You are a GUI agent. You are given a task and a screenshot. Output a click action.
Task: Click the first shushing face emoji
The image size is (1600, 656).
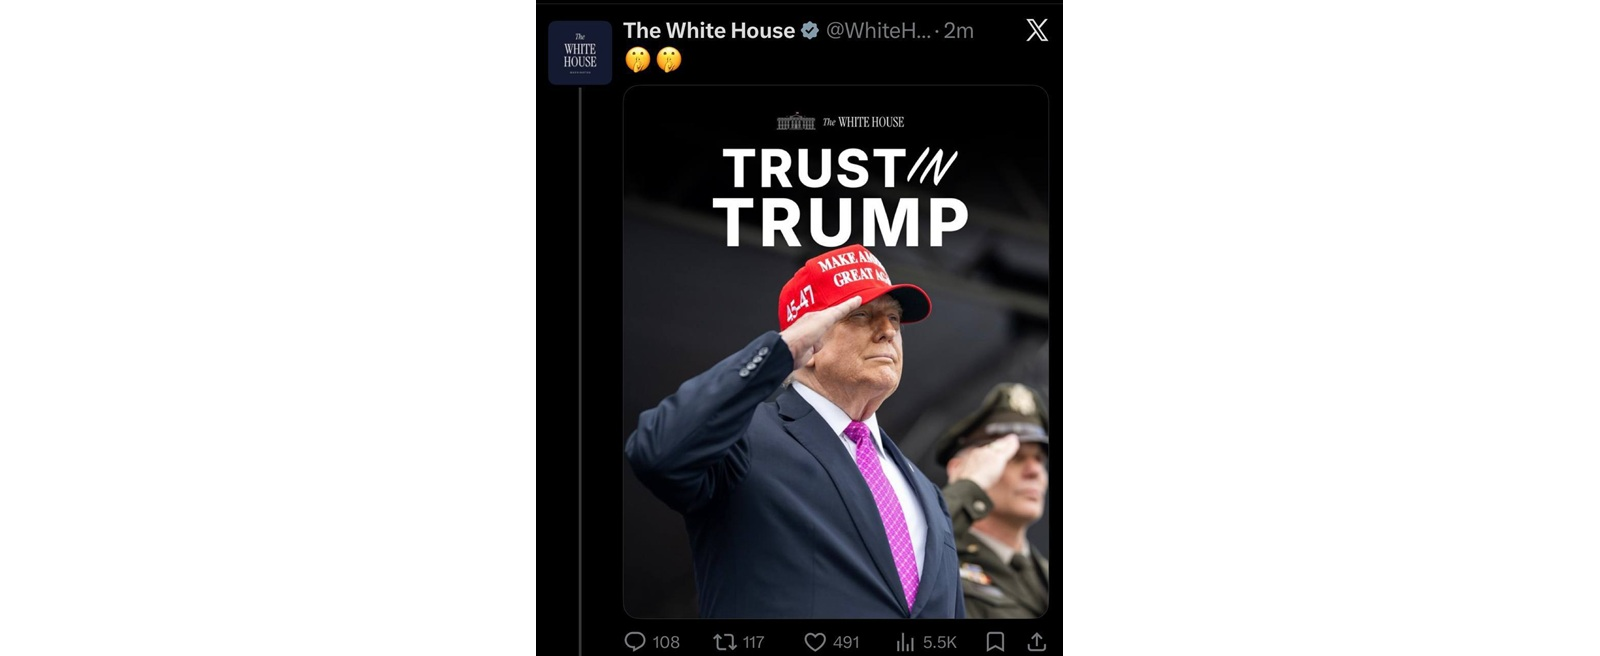638,60
